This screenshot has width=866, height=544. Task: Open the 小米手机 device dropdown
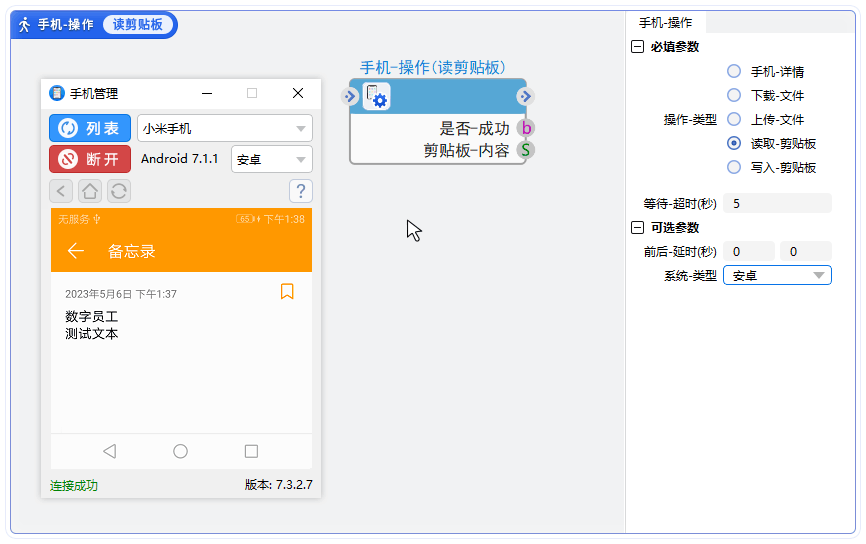tap(224, 128)
